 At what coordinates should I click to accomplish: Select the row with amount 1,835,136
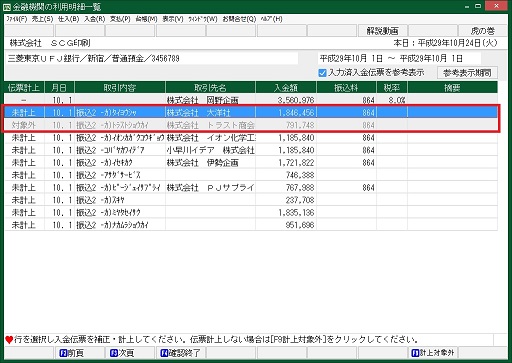pos(251,213)
